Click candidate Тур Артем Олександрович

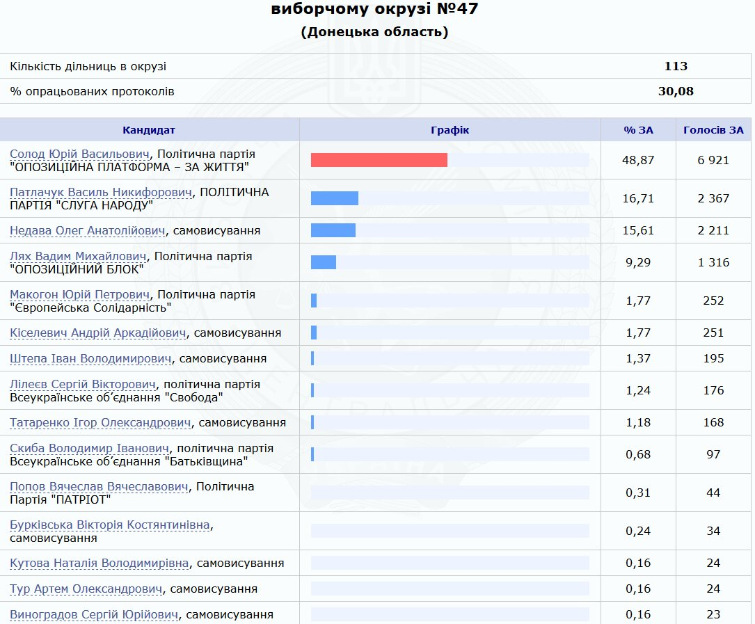tap(86, 589)
